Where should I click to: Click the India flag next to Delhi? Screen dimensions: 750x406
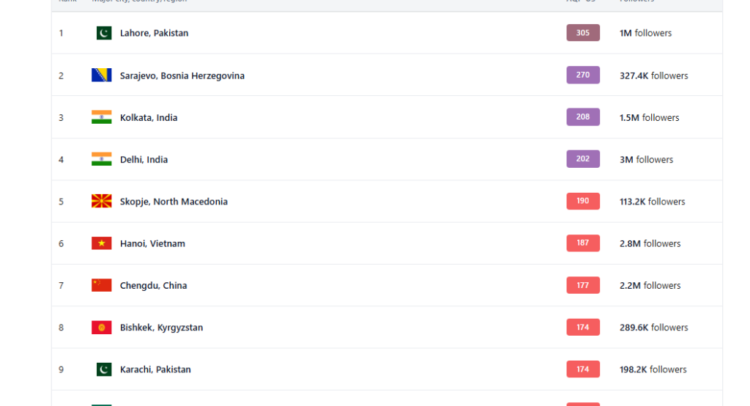101,159
